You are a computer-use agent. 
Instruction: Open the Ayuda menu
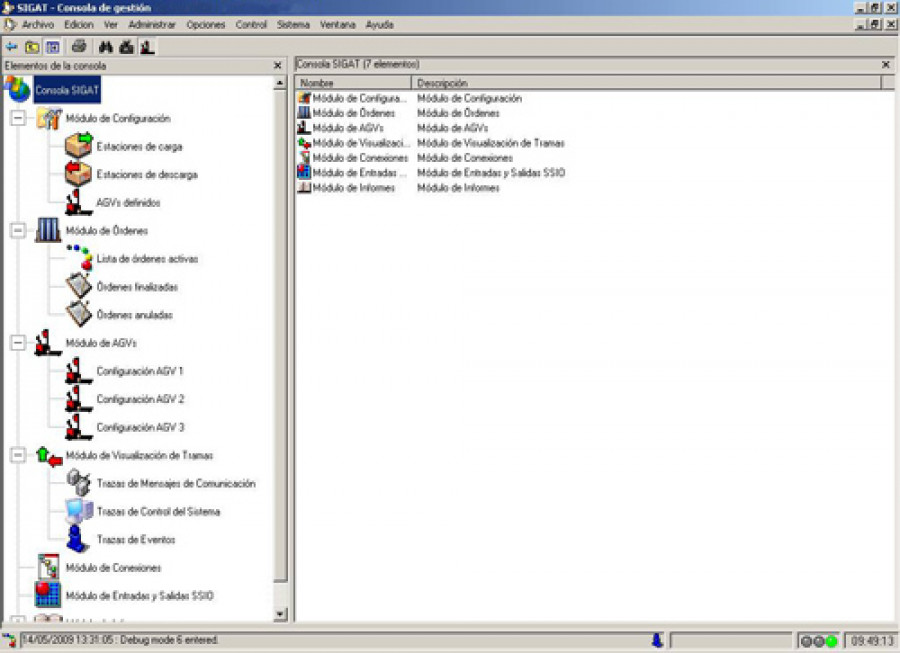pyautogui.click(x=379, y=25)
